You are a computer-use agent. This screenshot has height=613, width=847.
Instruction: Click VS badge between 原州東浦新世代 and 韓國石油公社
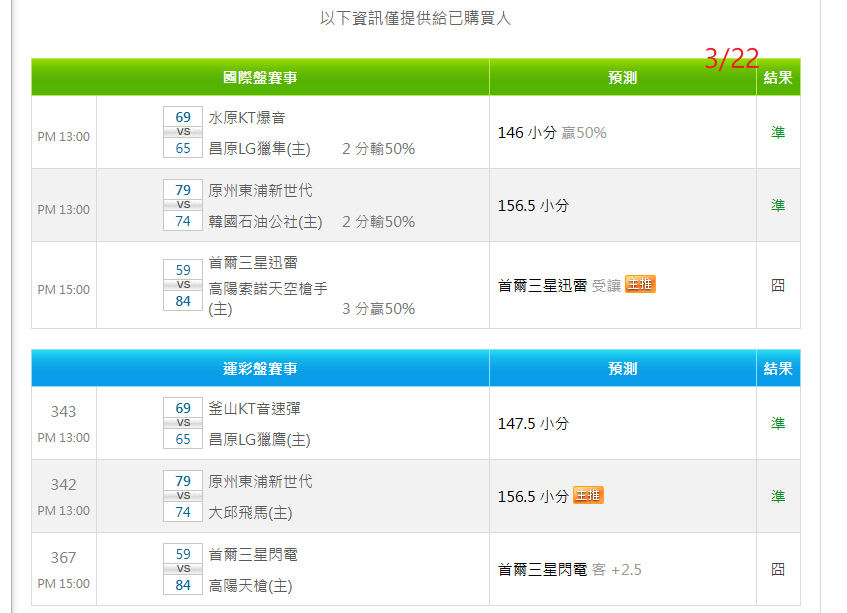[x=183, y=205]
